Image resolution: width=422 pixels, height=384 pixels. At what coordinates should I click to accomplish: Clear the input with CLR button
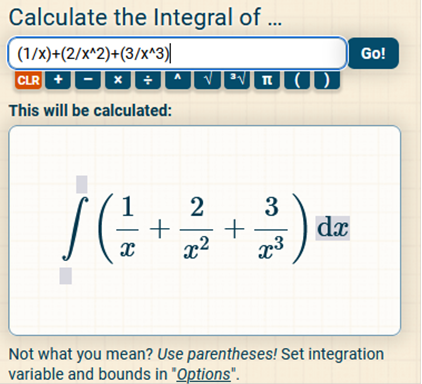coord(28,80)
